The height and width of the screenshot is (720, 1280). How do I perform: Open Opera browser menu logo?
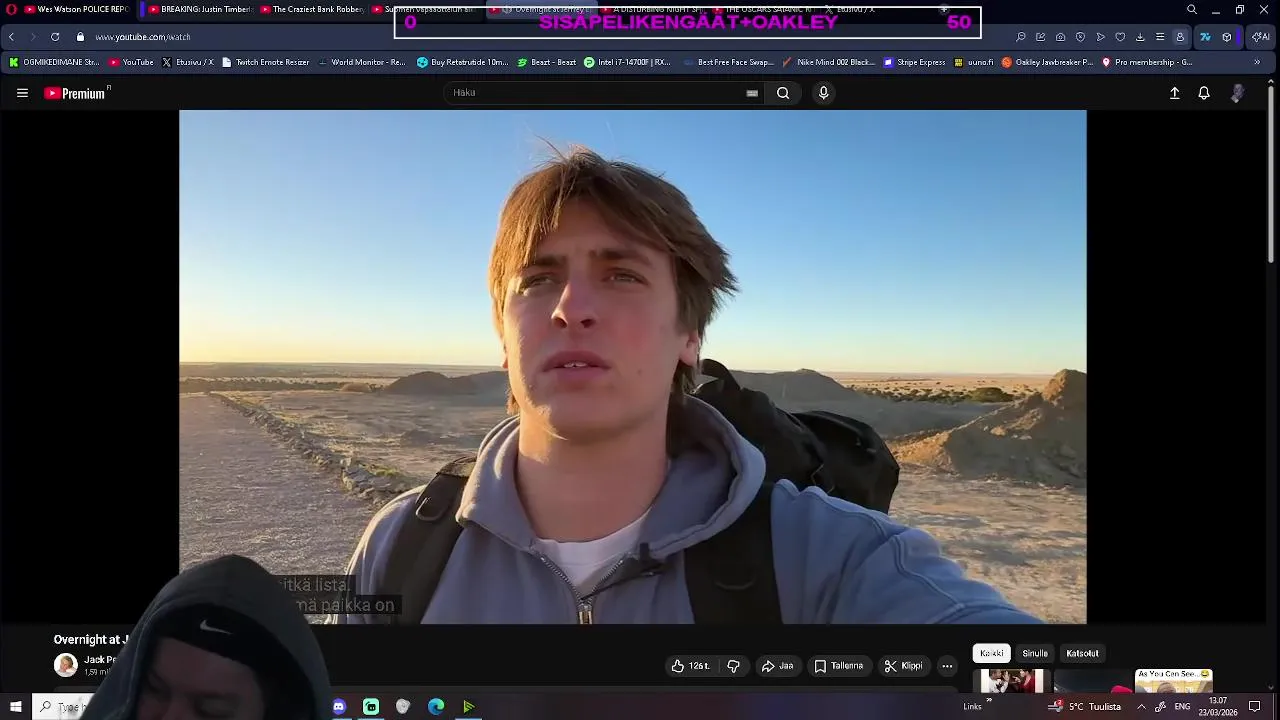[x=11, y=9]
